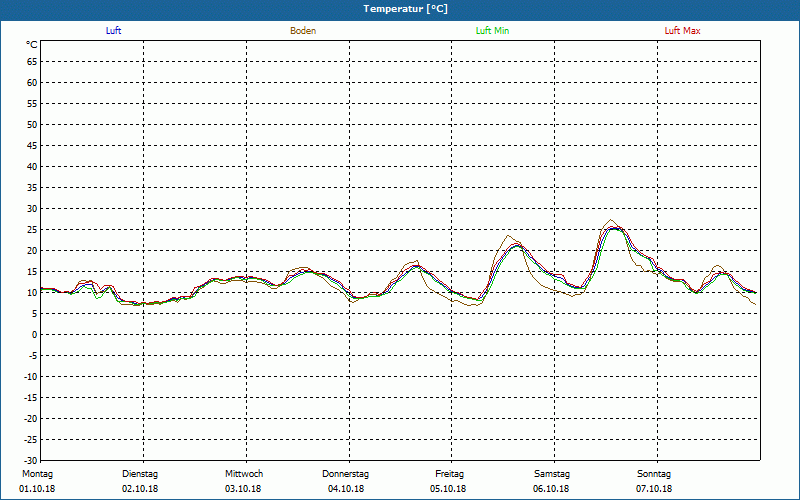Click the '07.10.18' date label
This screenshot has width=800, height=500.
point(654,489)
